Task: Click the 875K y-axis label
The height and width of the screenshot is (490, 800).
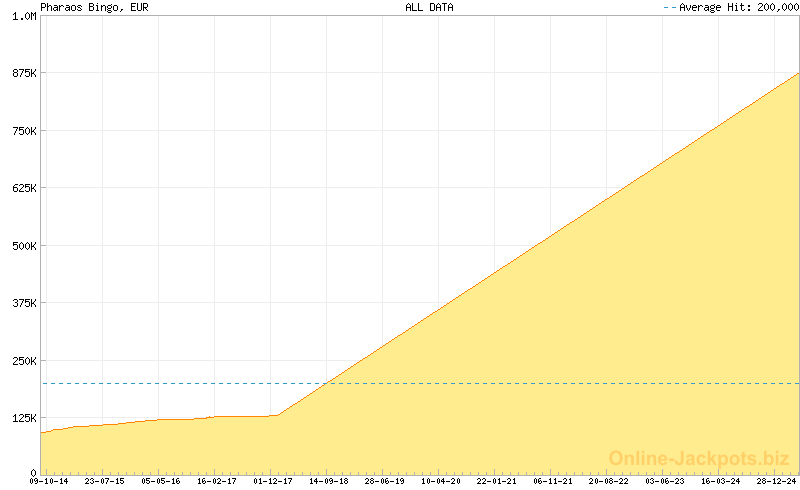Action: [x=22, y=73]
